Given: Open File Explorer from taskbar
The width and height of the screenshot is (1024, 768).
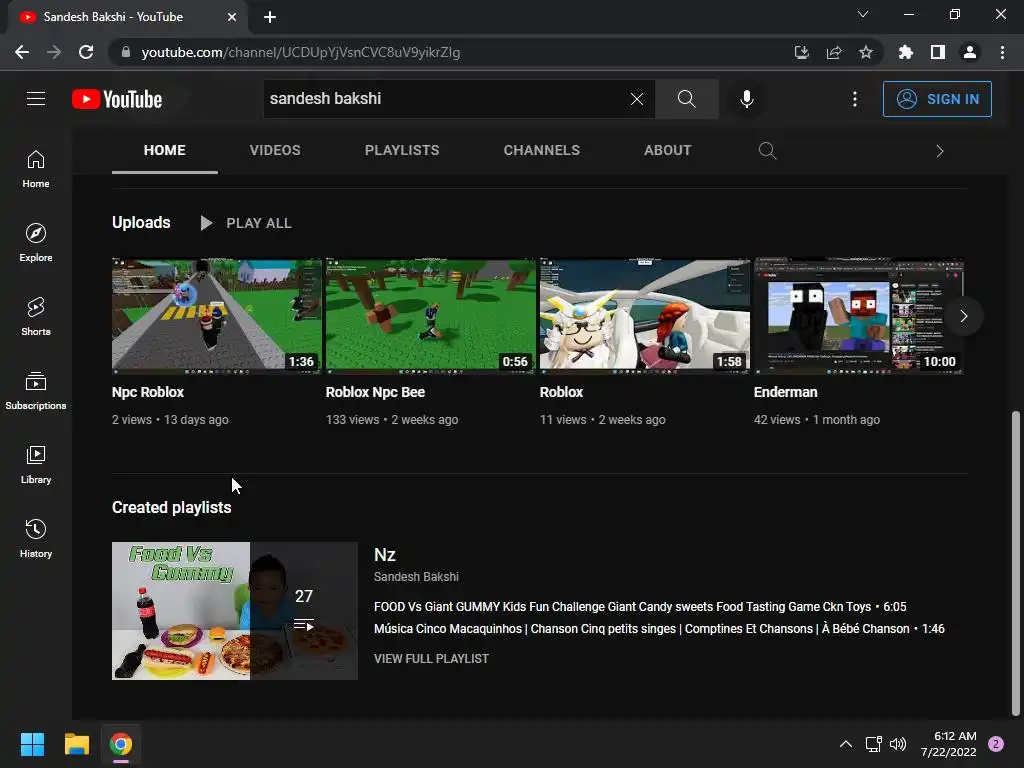Looking at the screenshot, I should coord(76,744).
